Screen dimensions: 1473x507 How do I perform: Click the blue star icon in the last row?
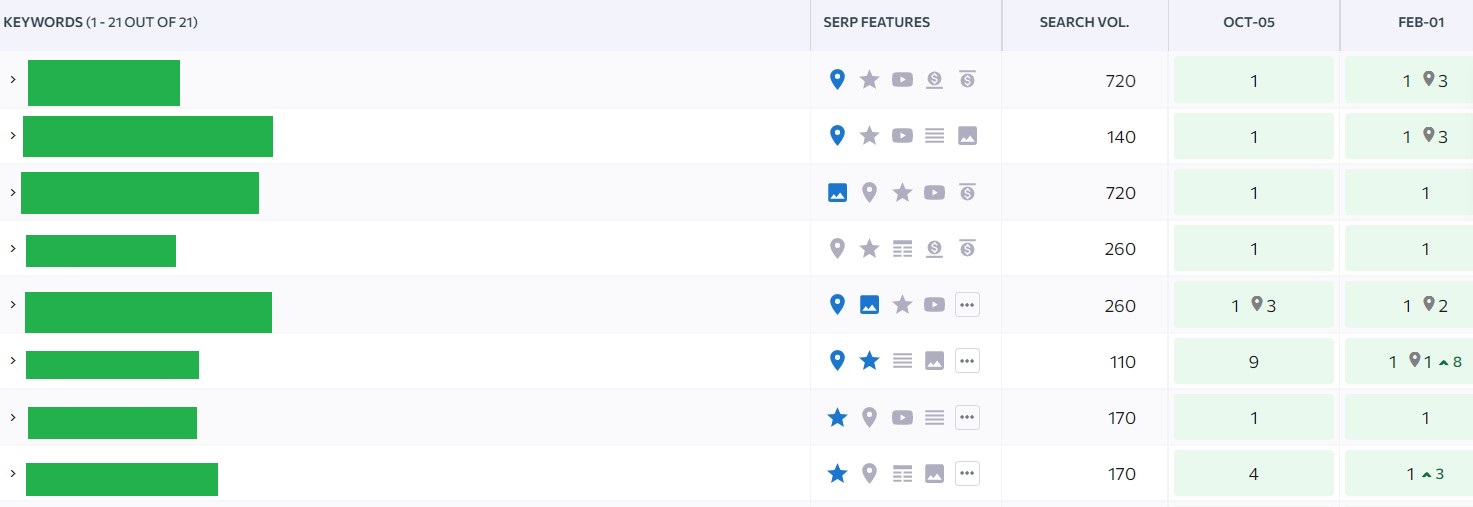click(x=838, y=473)
